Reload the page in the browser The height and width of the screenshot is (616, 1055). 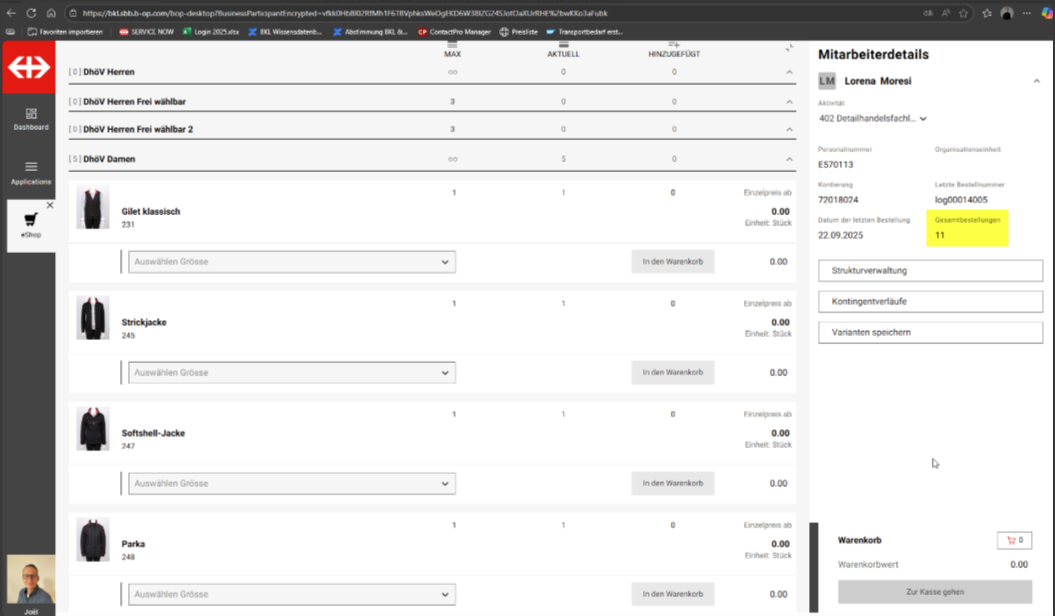click(31, 13)
